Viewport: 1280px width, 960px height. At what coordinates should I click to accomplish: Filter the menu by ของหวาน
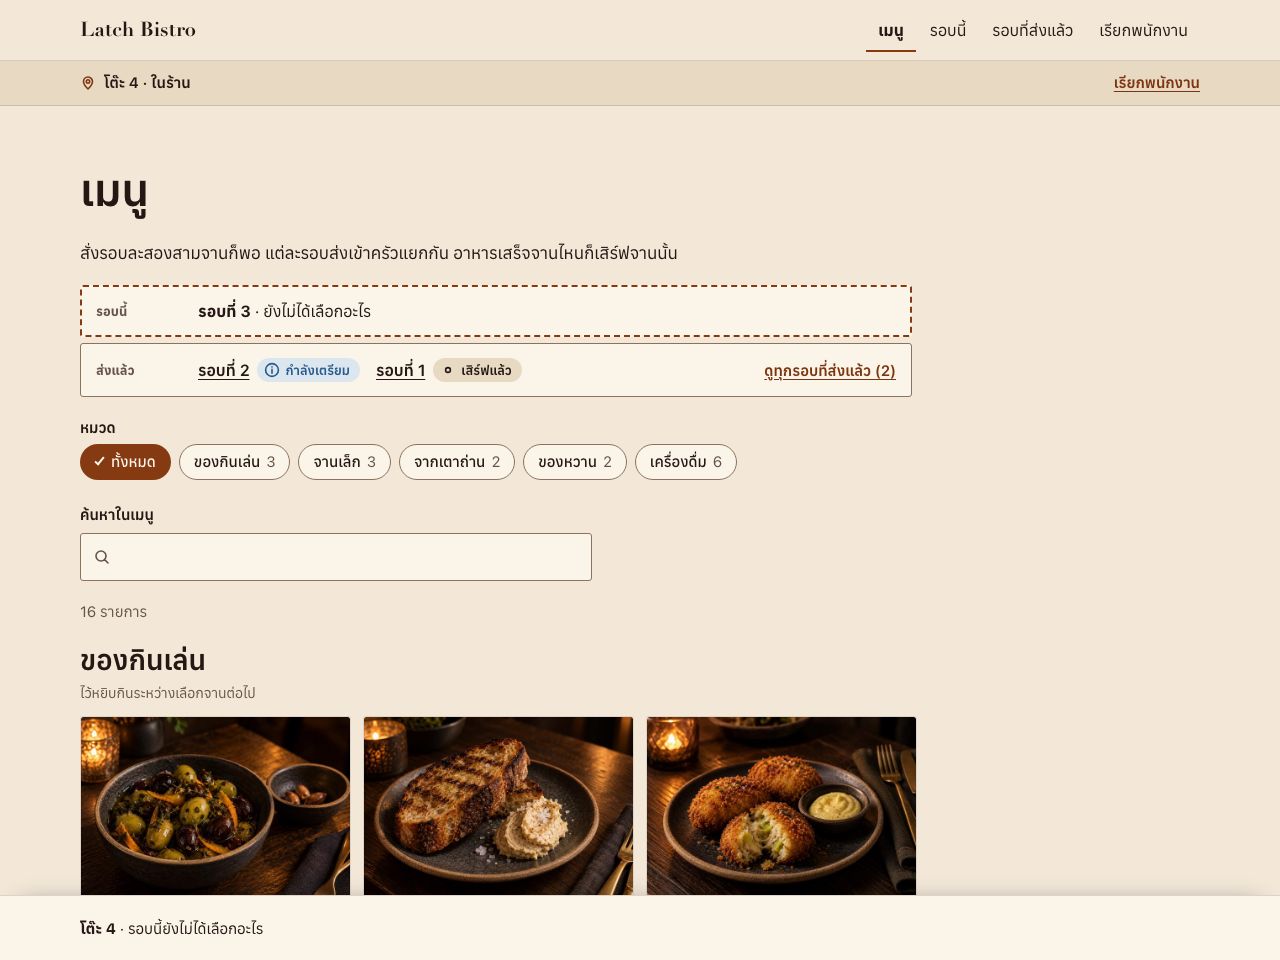pyautogui.click(x=575, y=462)
